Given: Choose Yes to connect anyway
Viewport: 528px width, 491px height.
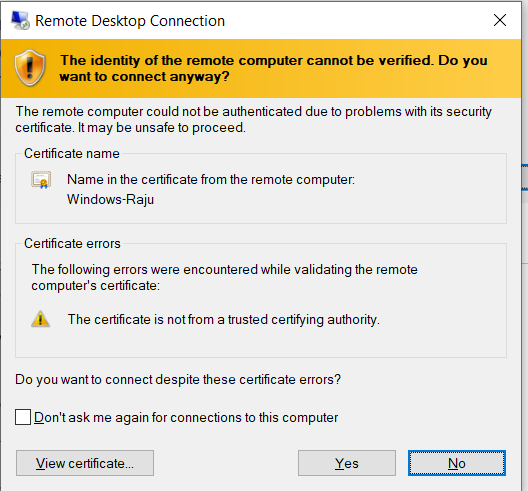Looking at the screenshot, I should pyautogui.click(x=346, y=463).
